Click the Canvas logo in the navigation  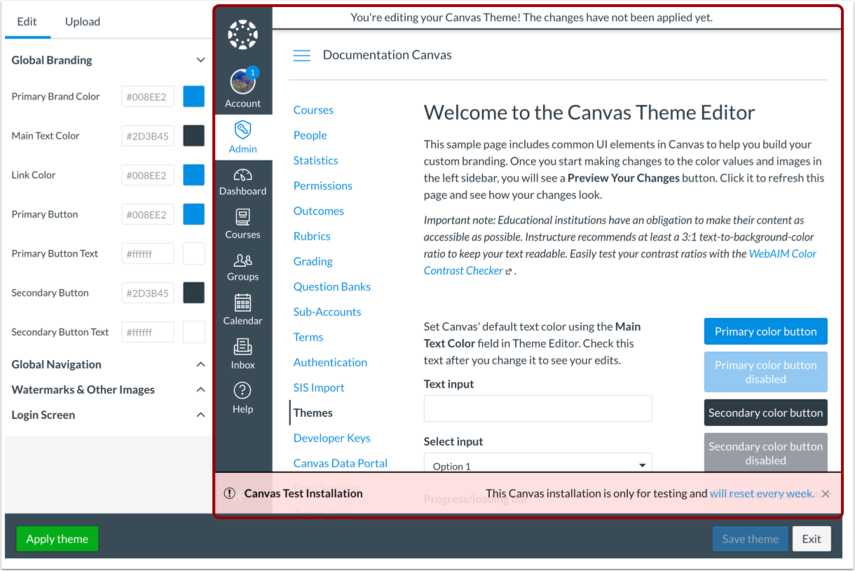243,35
